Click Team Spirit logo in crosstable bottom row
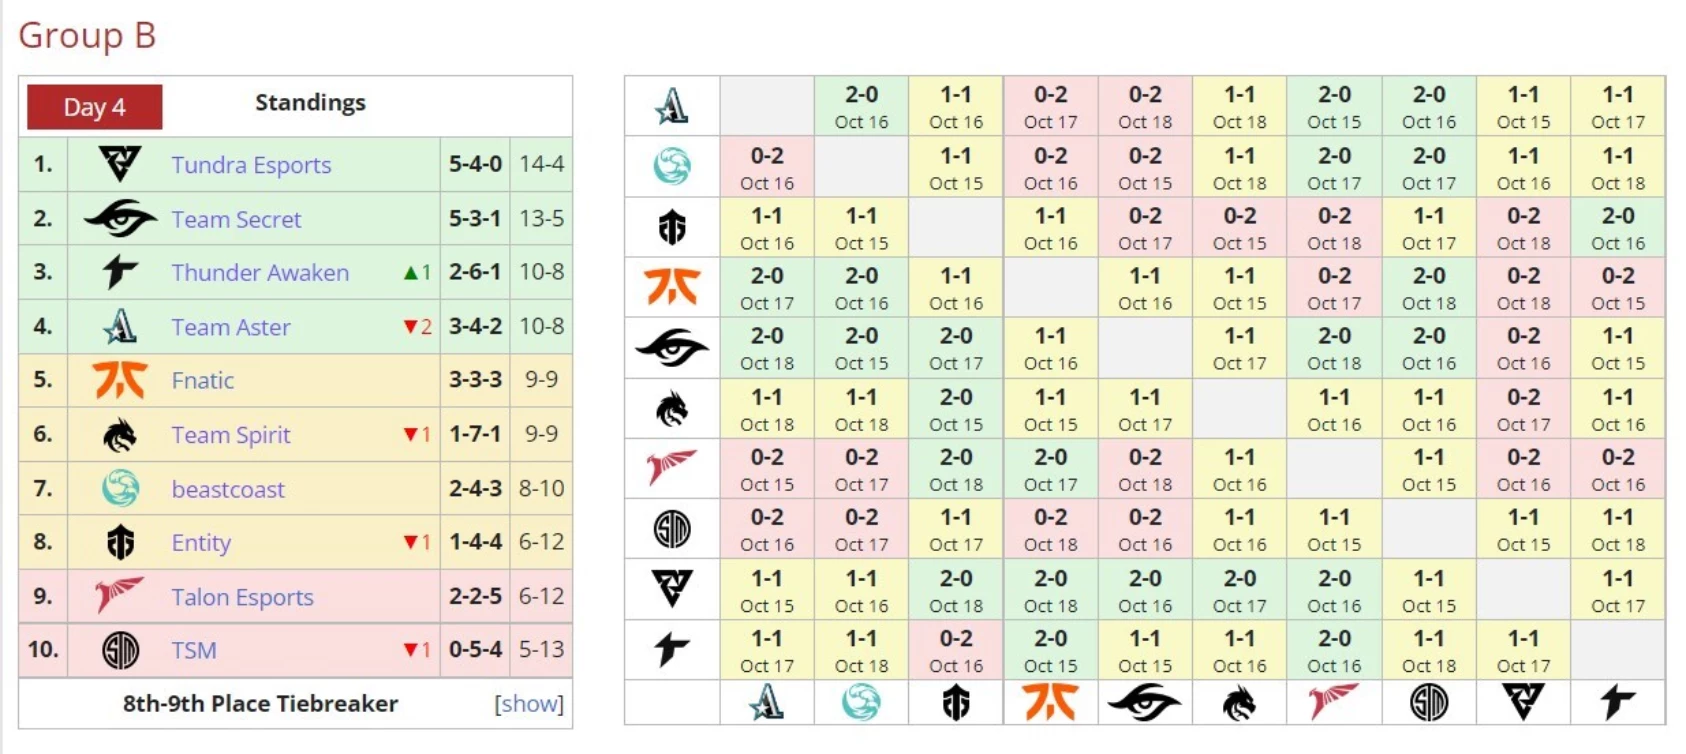The height and width of the screenshot is (754, 1686). (1239, 703)
